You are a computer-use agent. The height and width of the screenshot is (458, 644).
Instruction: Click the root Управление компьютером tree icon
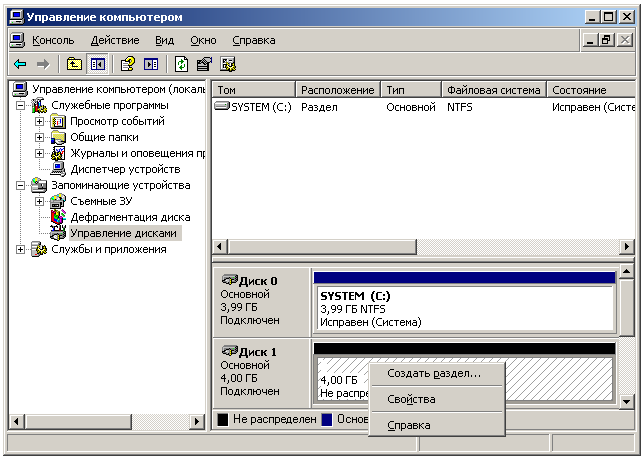[20, 89]
